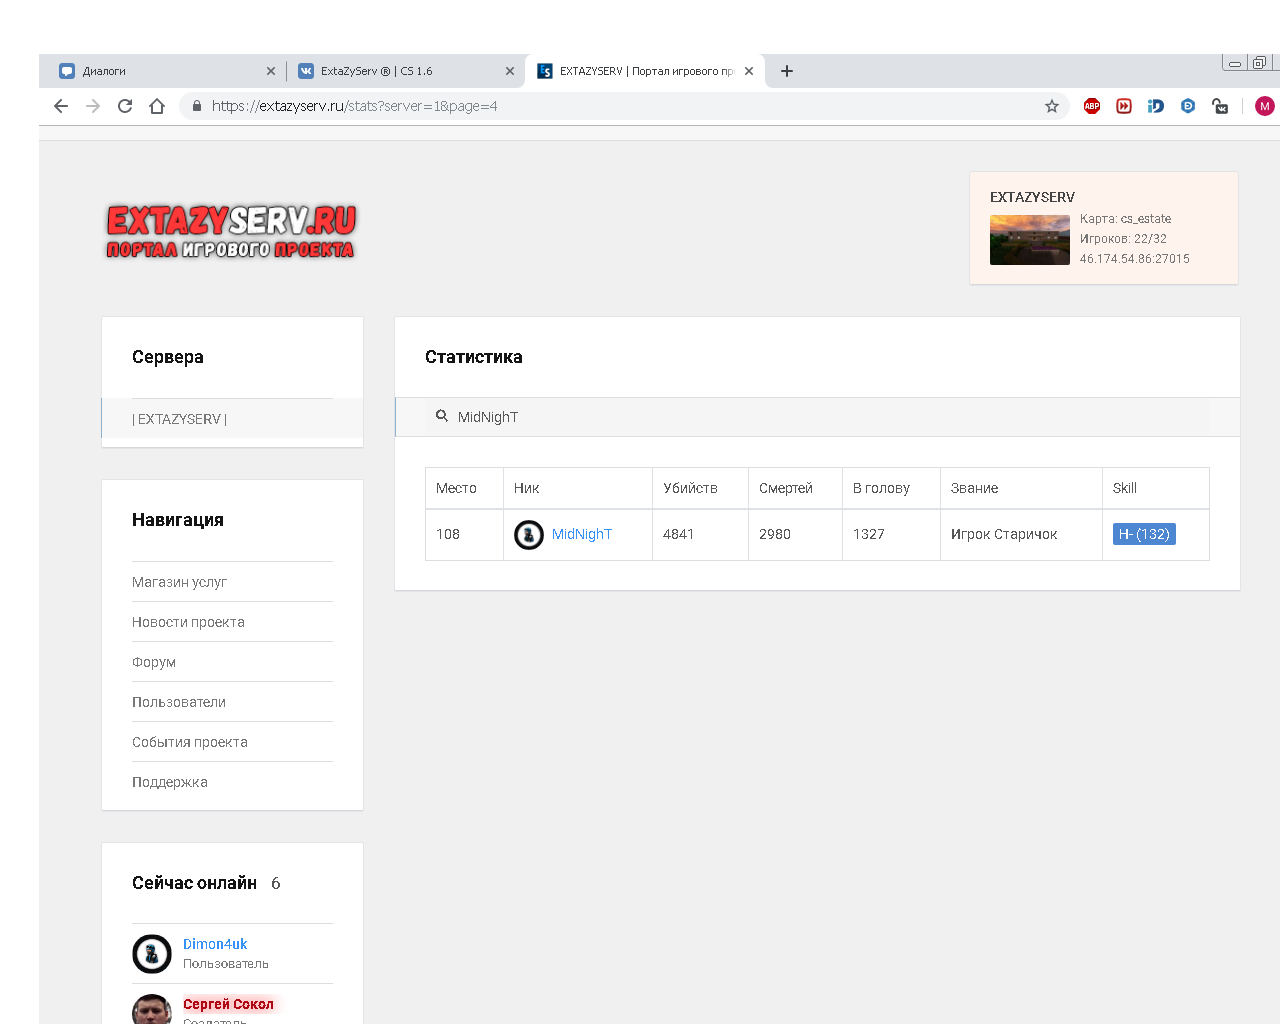Click the cs_estate map thumbnail
The height and width of the screenshot is (1024, 1280).
tap(1029, 240)
